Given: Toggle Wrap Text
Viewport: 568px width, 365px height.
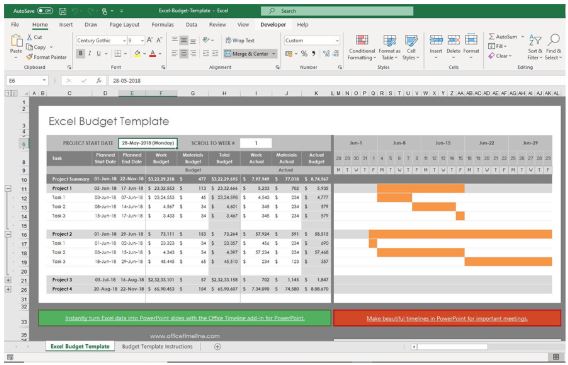Looking at the screenshot, I should (x=240, y=40).
